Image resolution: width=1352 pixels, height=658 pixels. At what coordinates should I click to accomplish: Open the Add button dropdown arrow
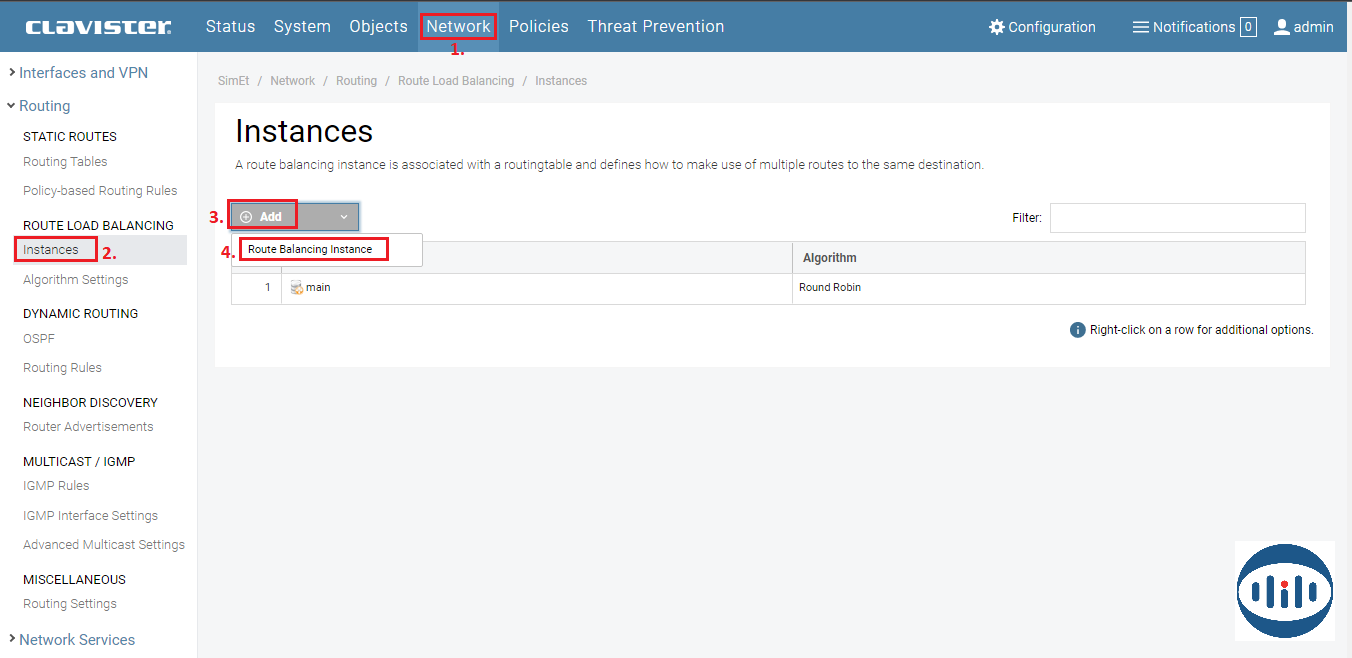[x=343, y=217]
